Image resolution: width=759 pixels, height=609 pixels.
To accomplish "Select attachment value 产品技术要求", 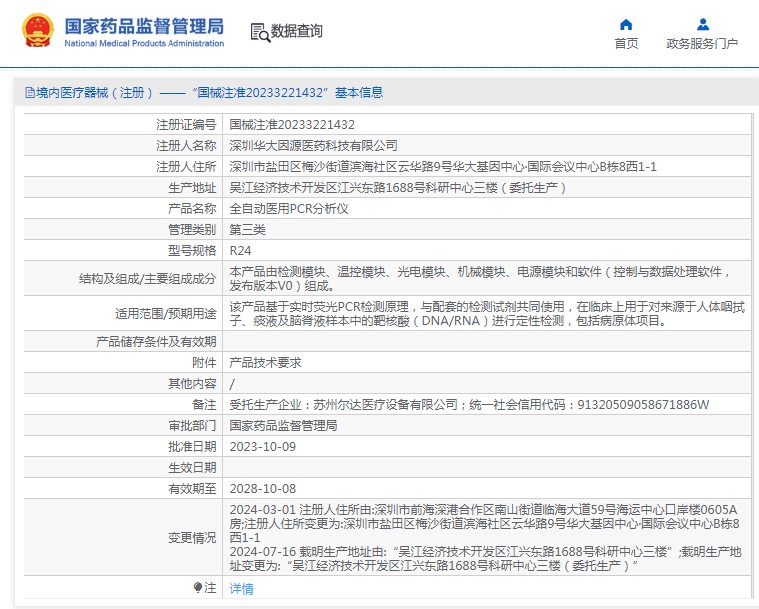I will [x=265, y=363].
